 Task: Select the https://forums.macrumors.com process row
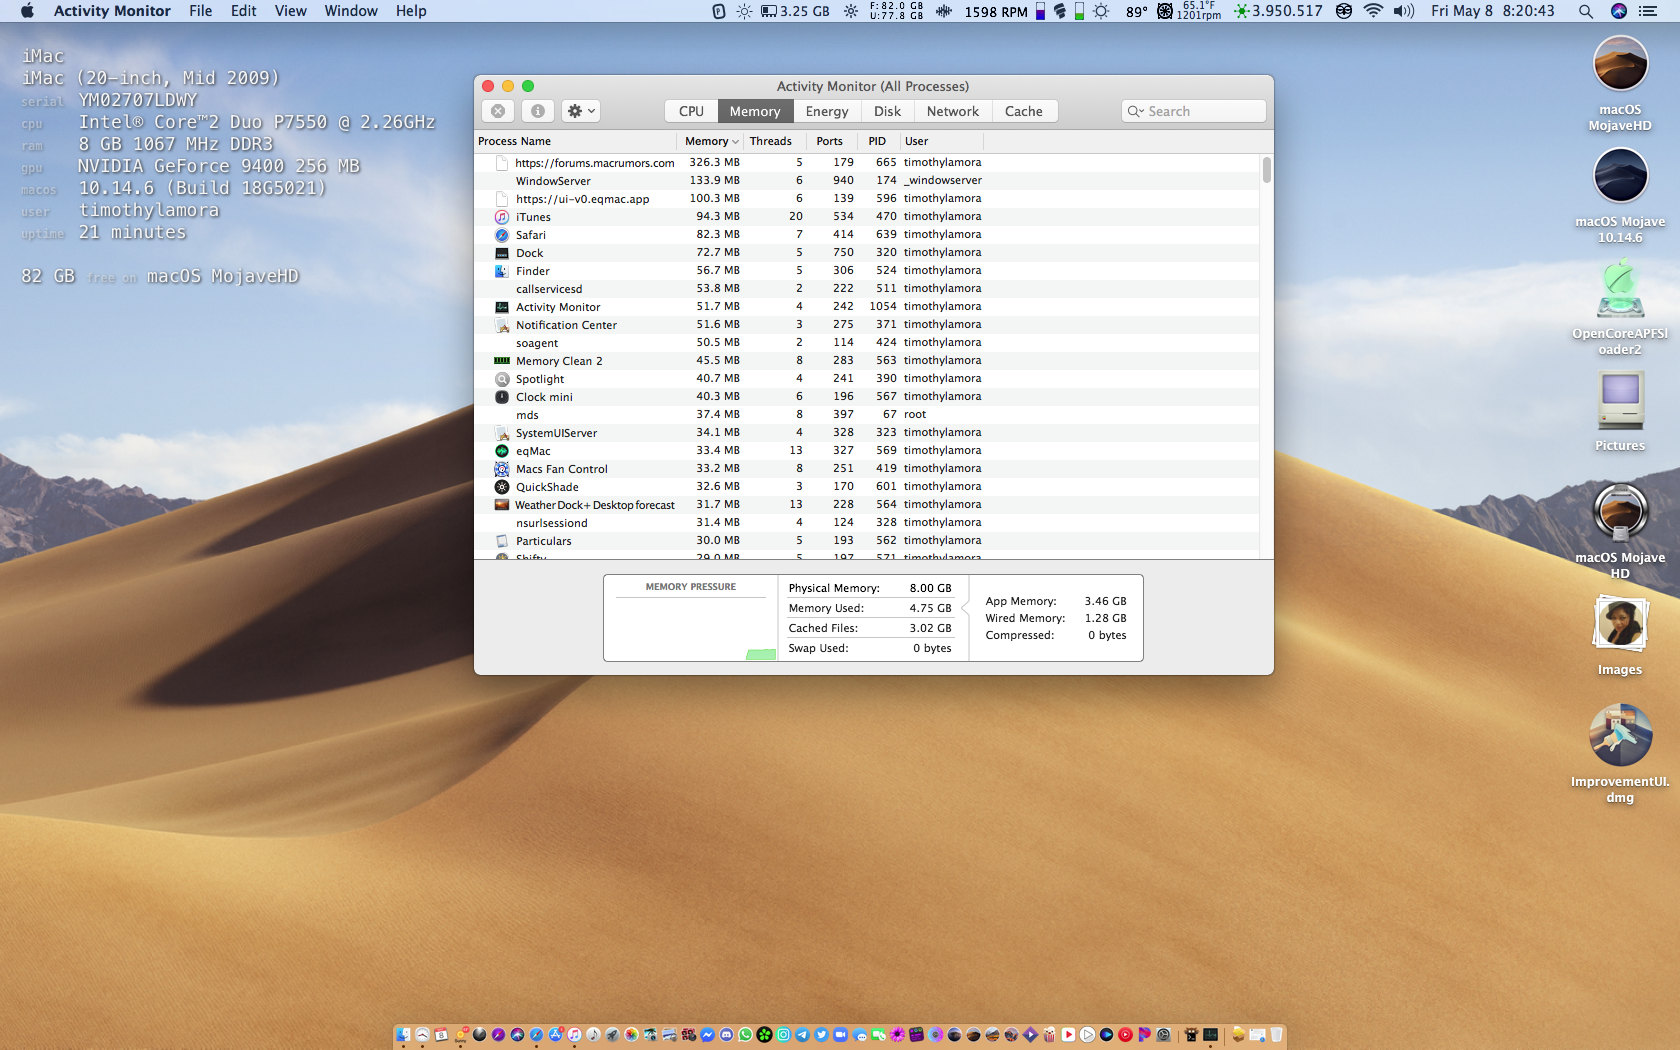867,163
